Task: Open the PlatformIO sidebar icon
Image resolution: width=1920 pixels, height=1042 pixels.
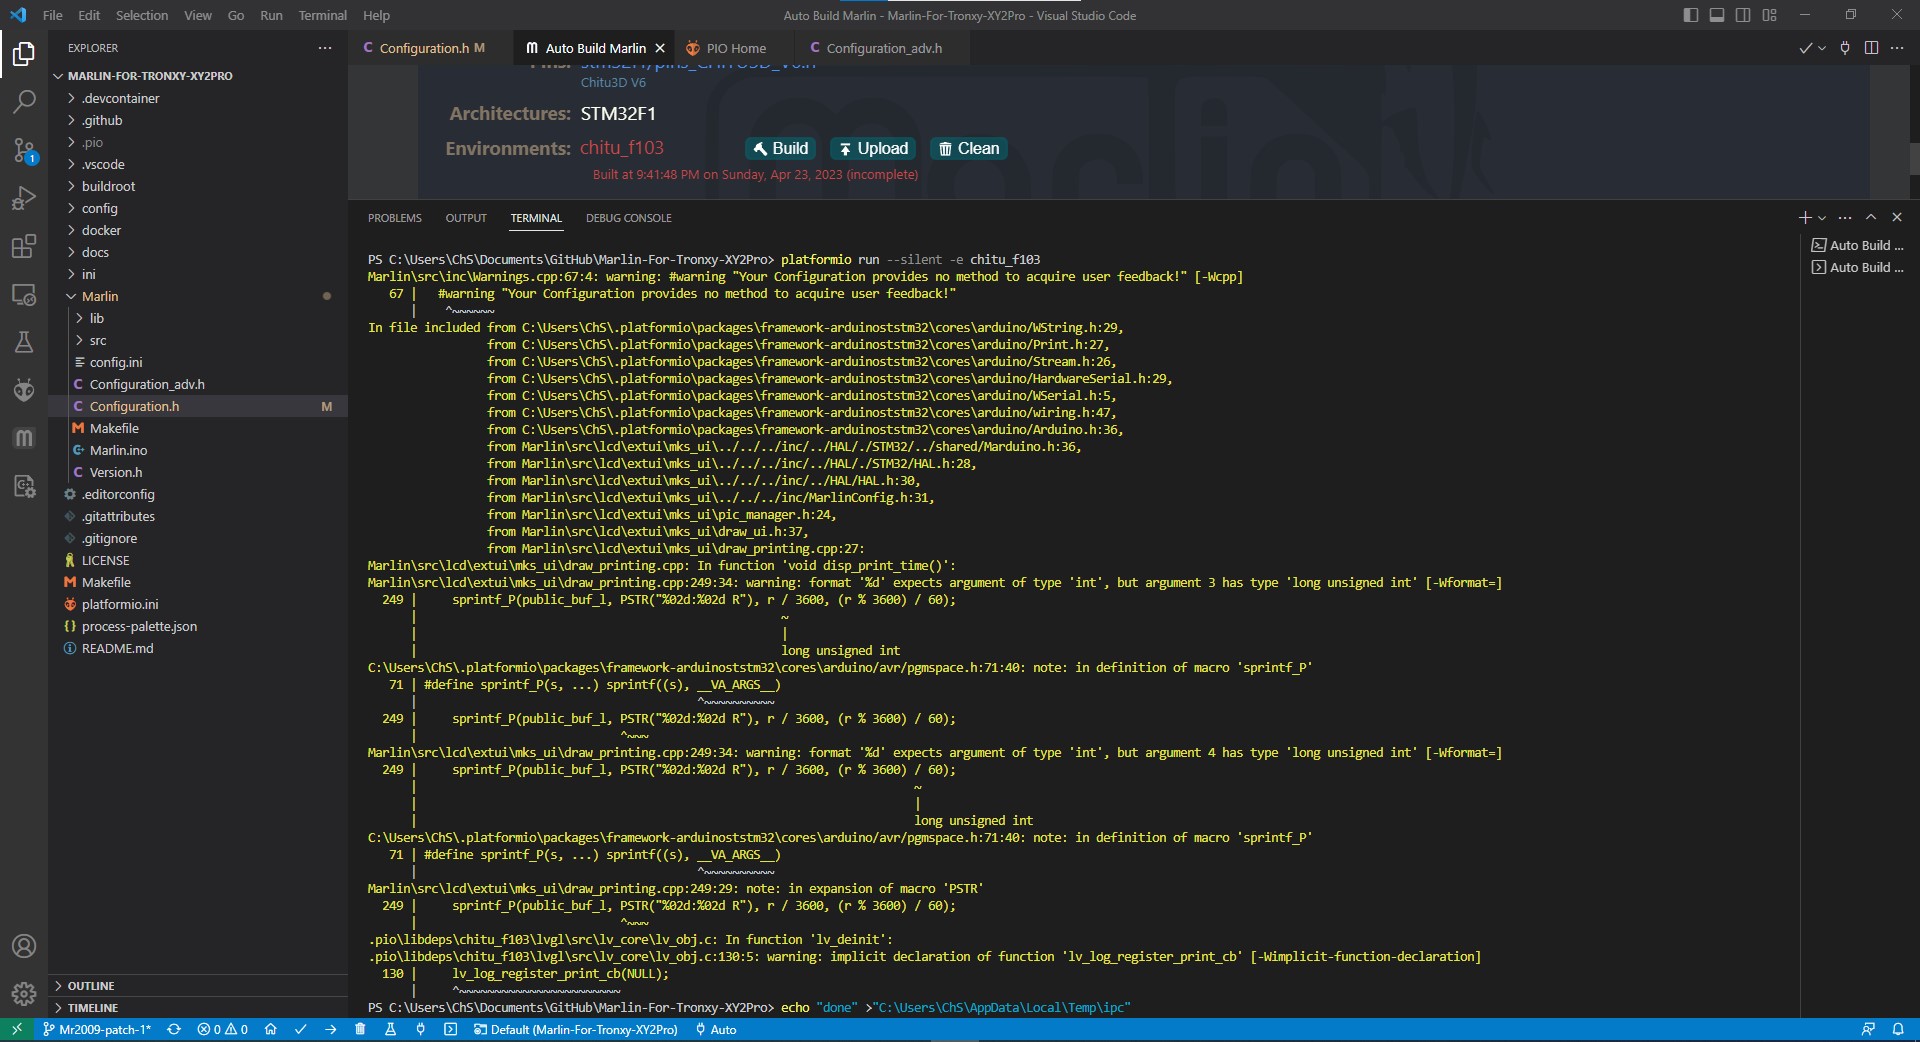Action: [24, 390]
